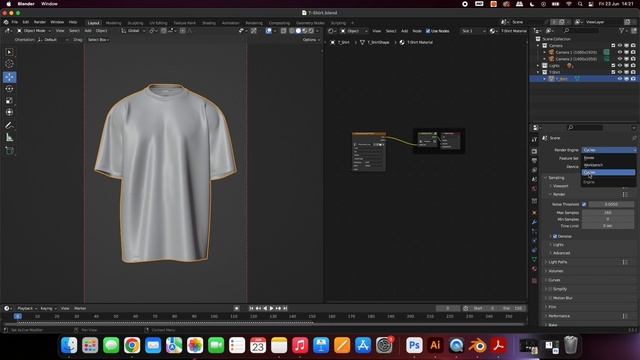
Task: Expand the Performance panel
Action: pyautogui.click(x=559, y=316)
